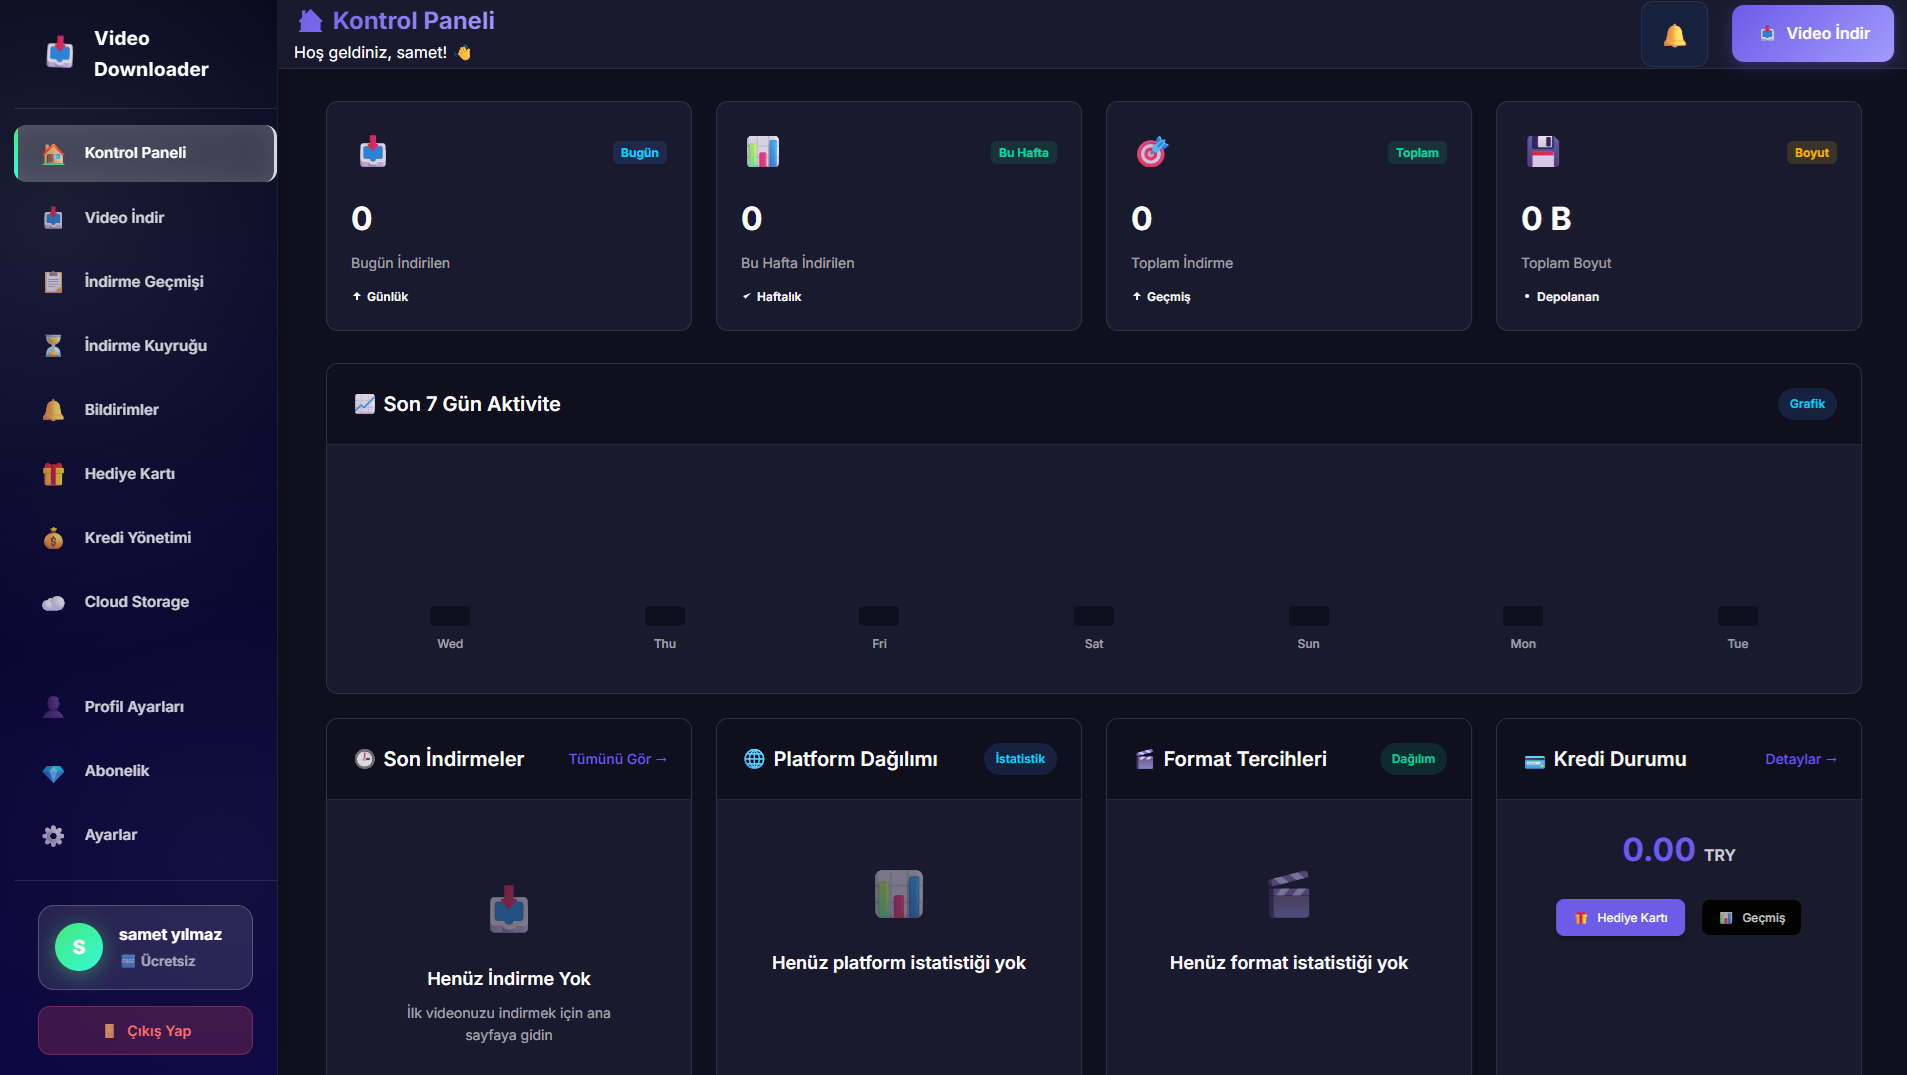Open Bildirimler in the sidebar
This screenshot has height=1075, width=1907.
pyautogui.click(x=121, y=410)
